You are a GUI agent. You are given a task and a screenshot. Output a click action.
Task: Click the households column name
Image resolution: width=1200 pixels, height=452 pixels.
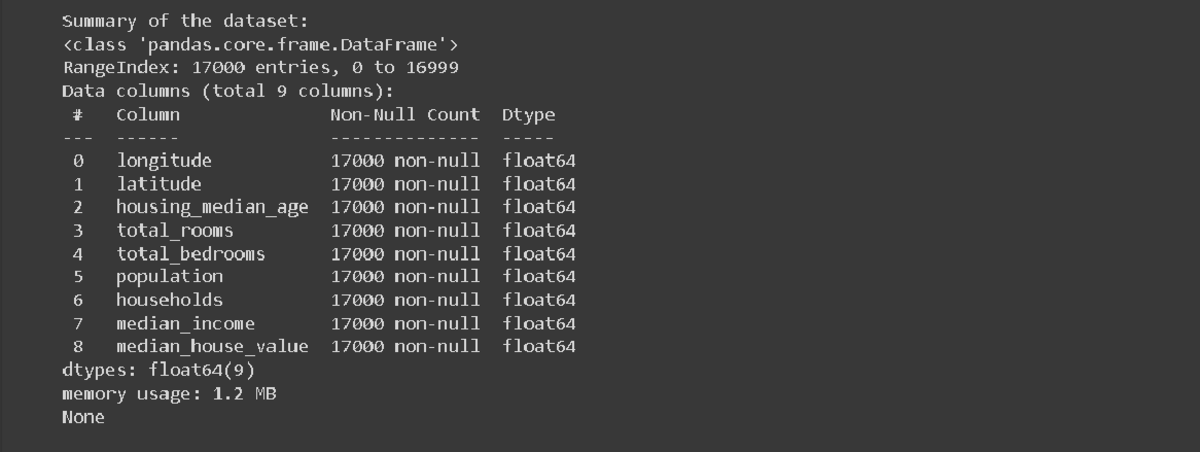[x=170, y=299]
